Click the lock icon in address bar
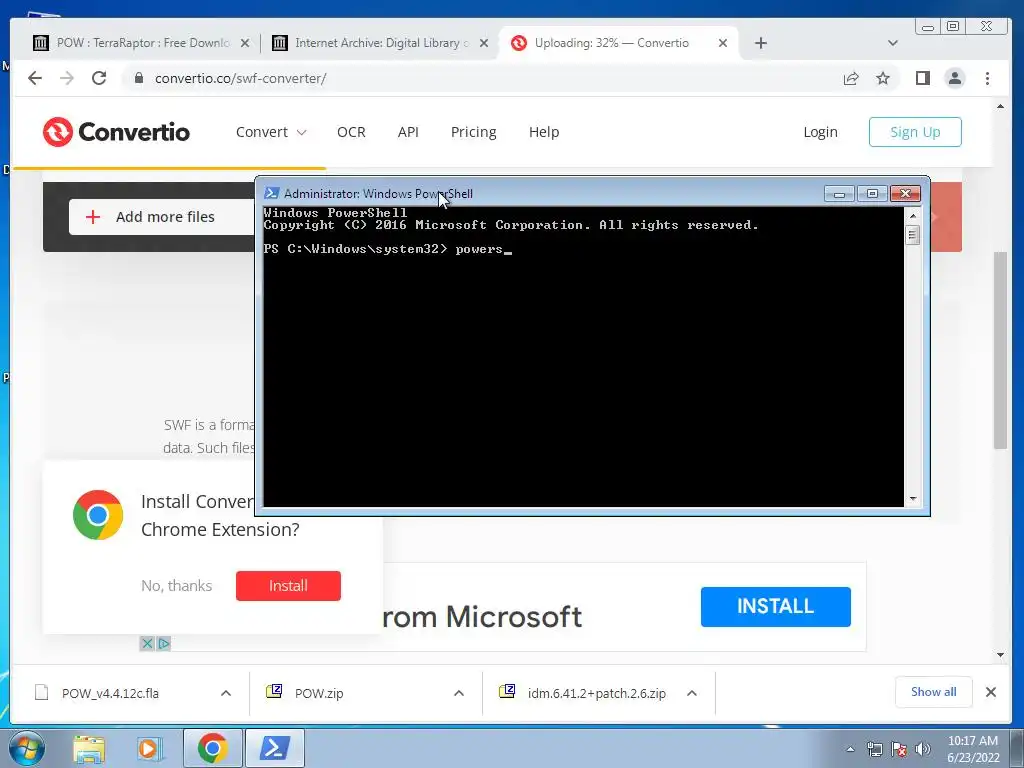This screenshot has width=1024, height=768. [x=138, y=78]
